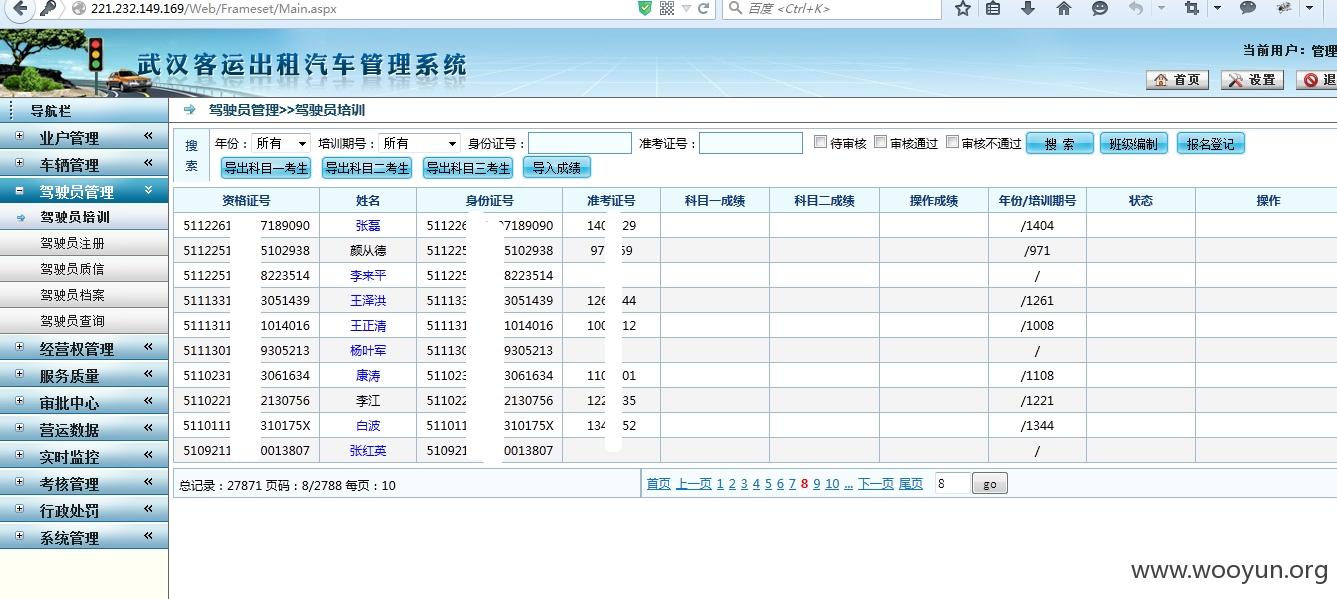Go to 尾页 last page link
Screen dimensions: 1337x599
(911, 484)
